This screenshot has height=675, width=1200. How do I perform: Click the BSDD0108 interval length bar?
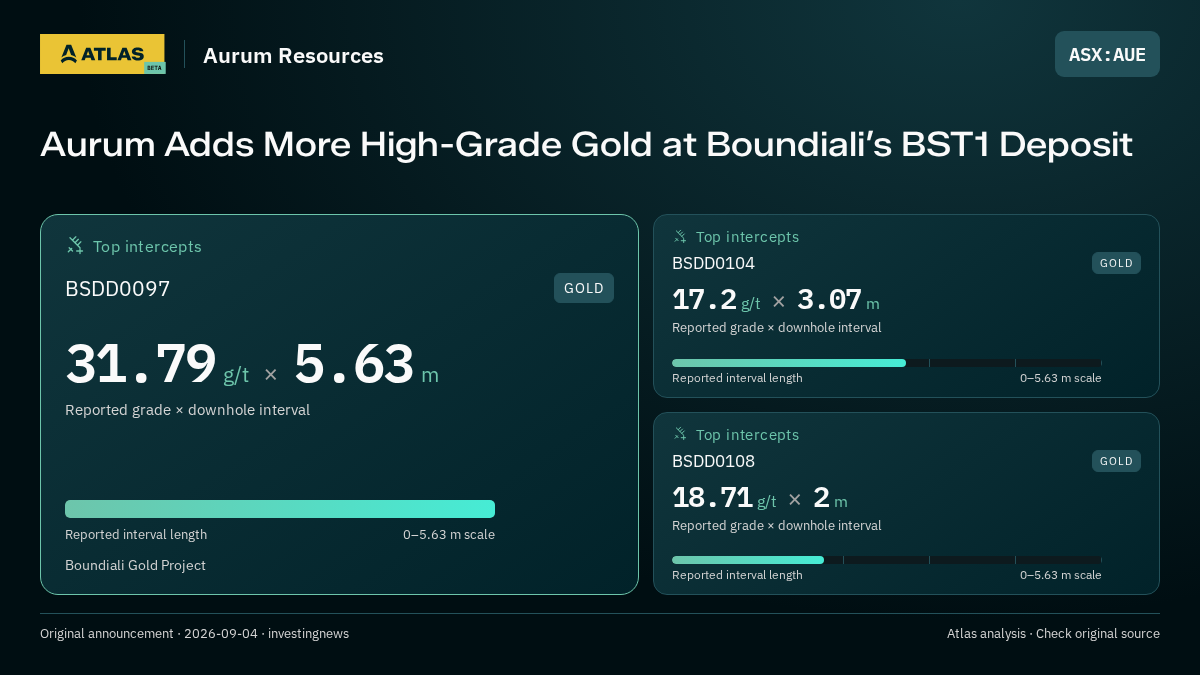[x=887, y=560]
